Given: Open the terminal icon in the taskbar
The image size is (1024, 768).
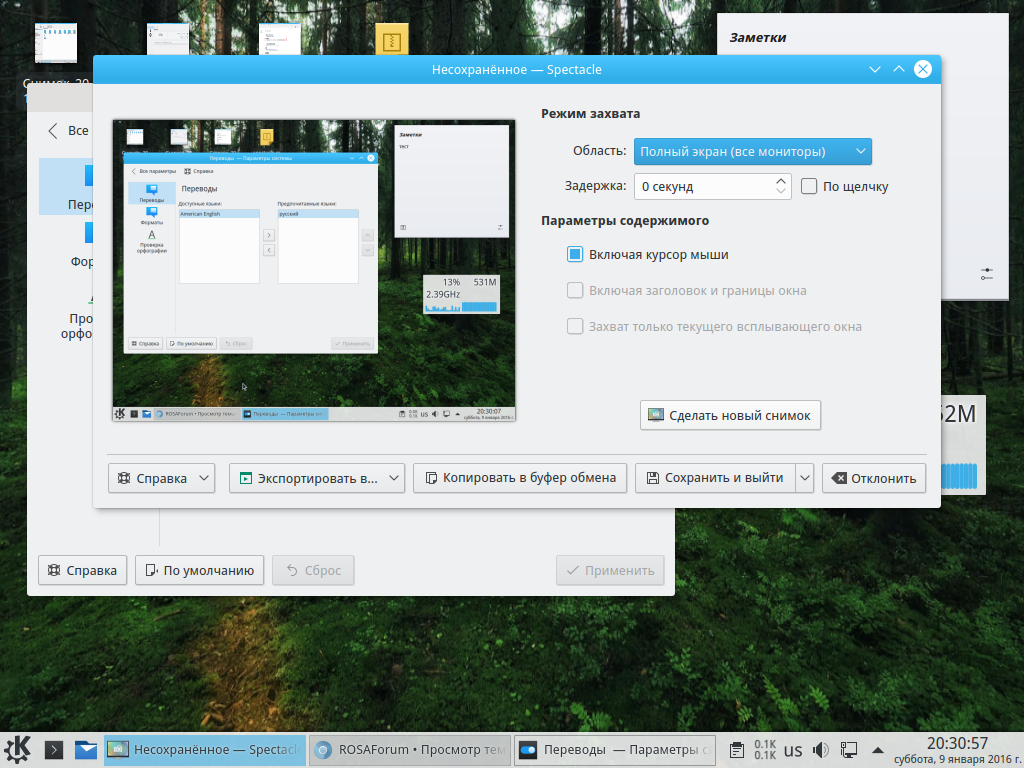Looking at the screenshot, I should coord(54,750).
